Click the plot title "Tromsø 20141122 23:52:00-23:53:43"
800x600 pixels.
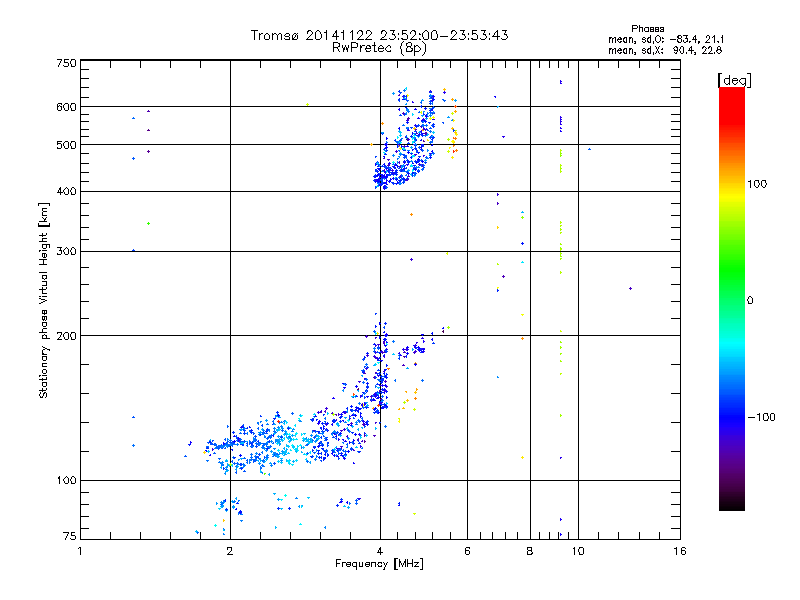380,35
